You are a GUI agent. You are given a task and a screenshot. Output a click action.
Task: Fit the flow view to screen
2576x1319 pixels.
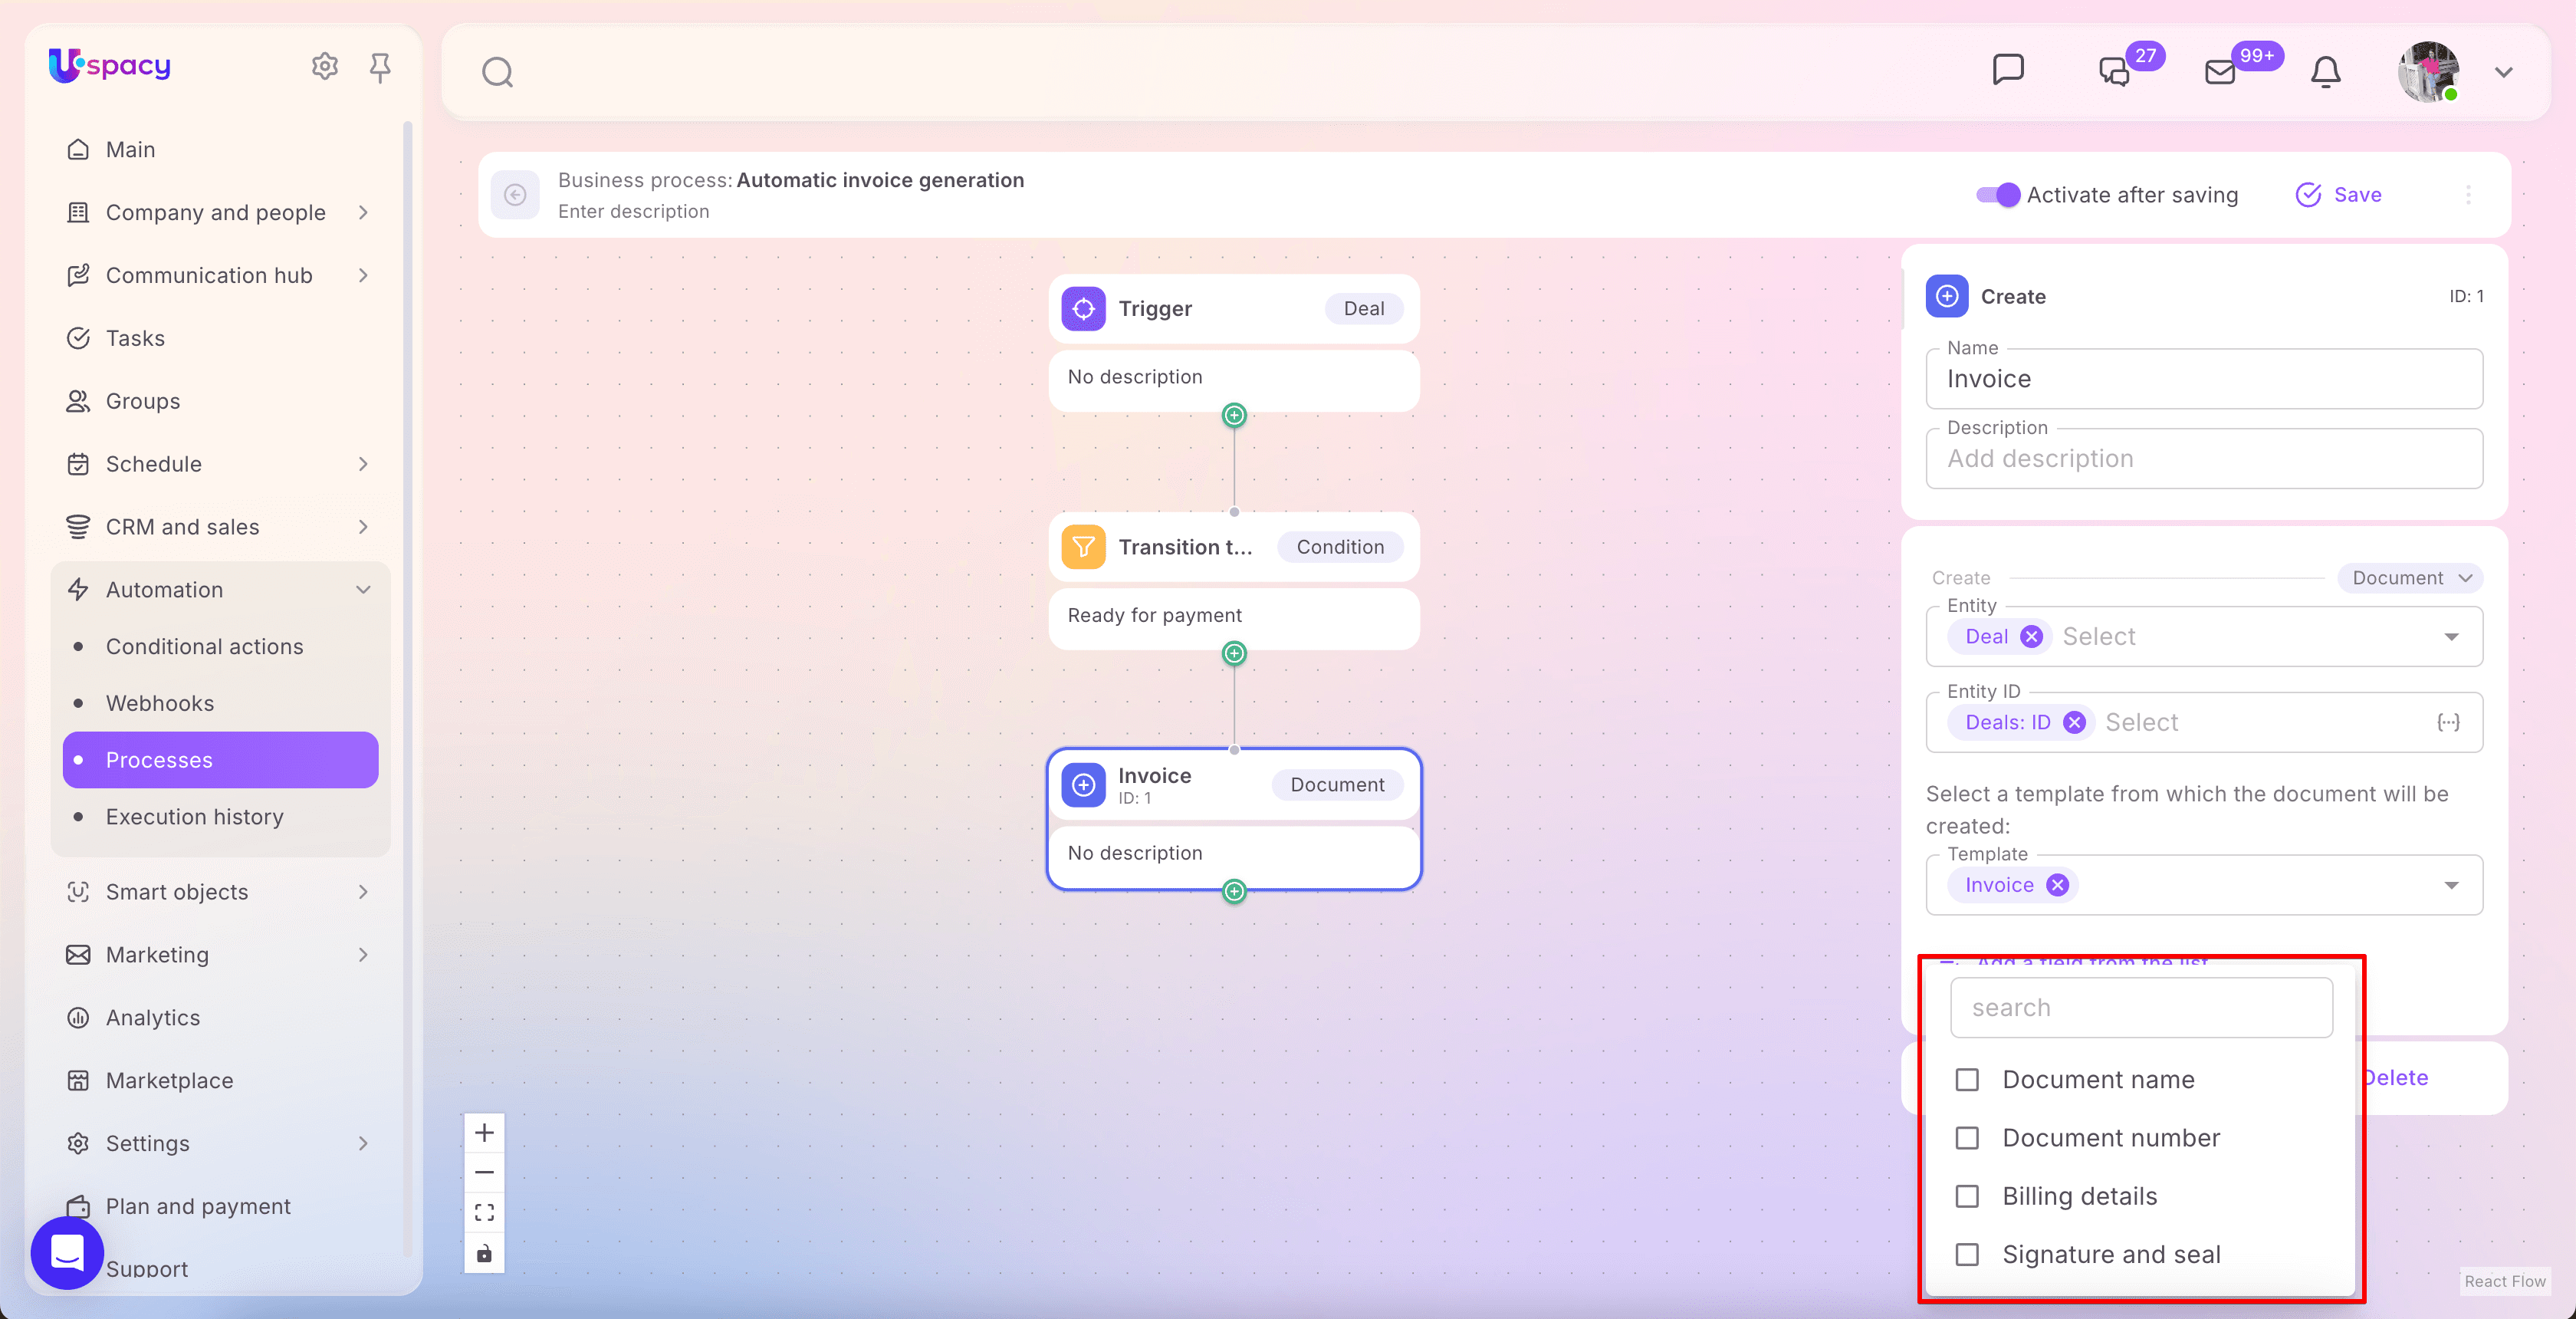tap(484, 1213)
